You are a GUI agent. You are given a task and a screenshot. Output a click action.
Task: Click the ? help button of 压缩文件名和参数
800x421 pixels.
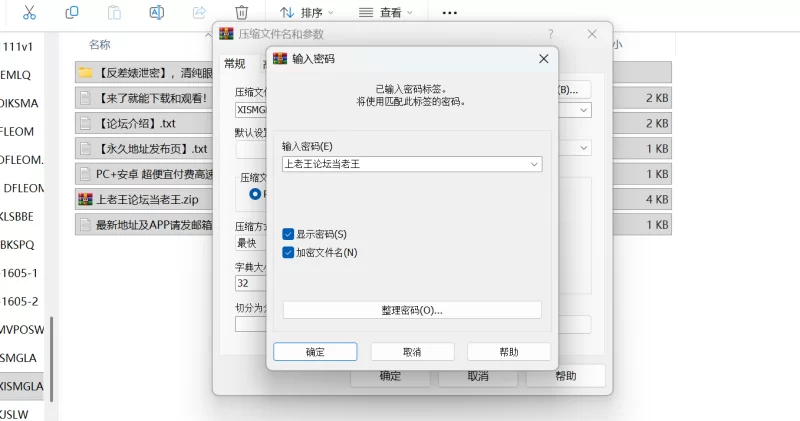point(551,34)
